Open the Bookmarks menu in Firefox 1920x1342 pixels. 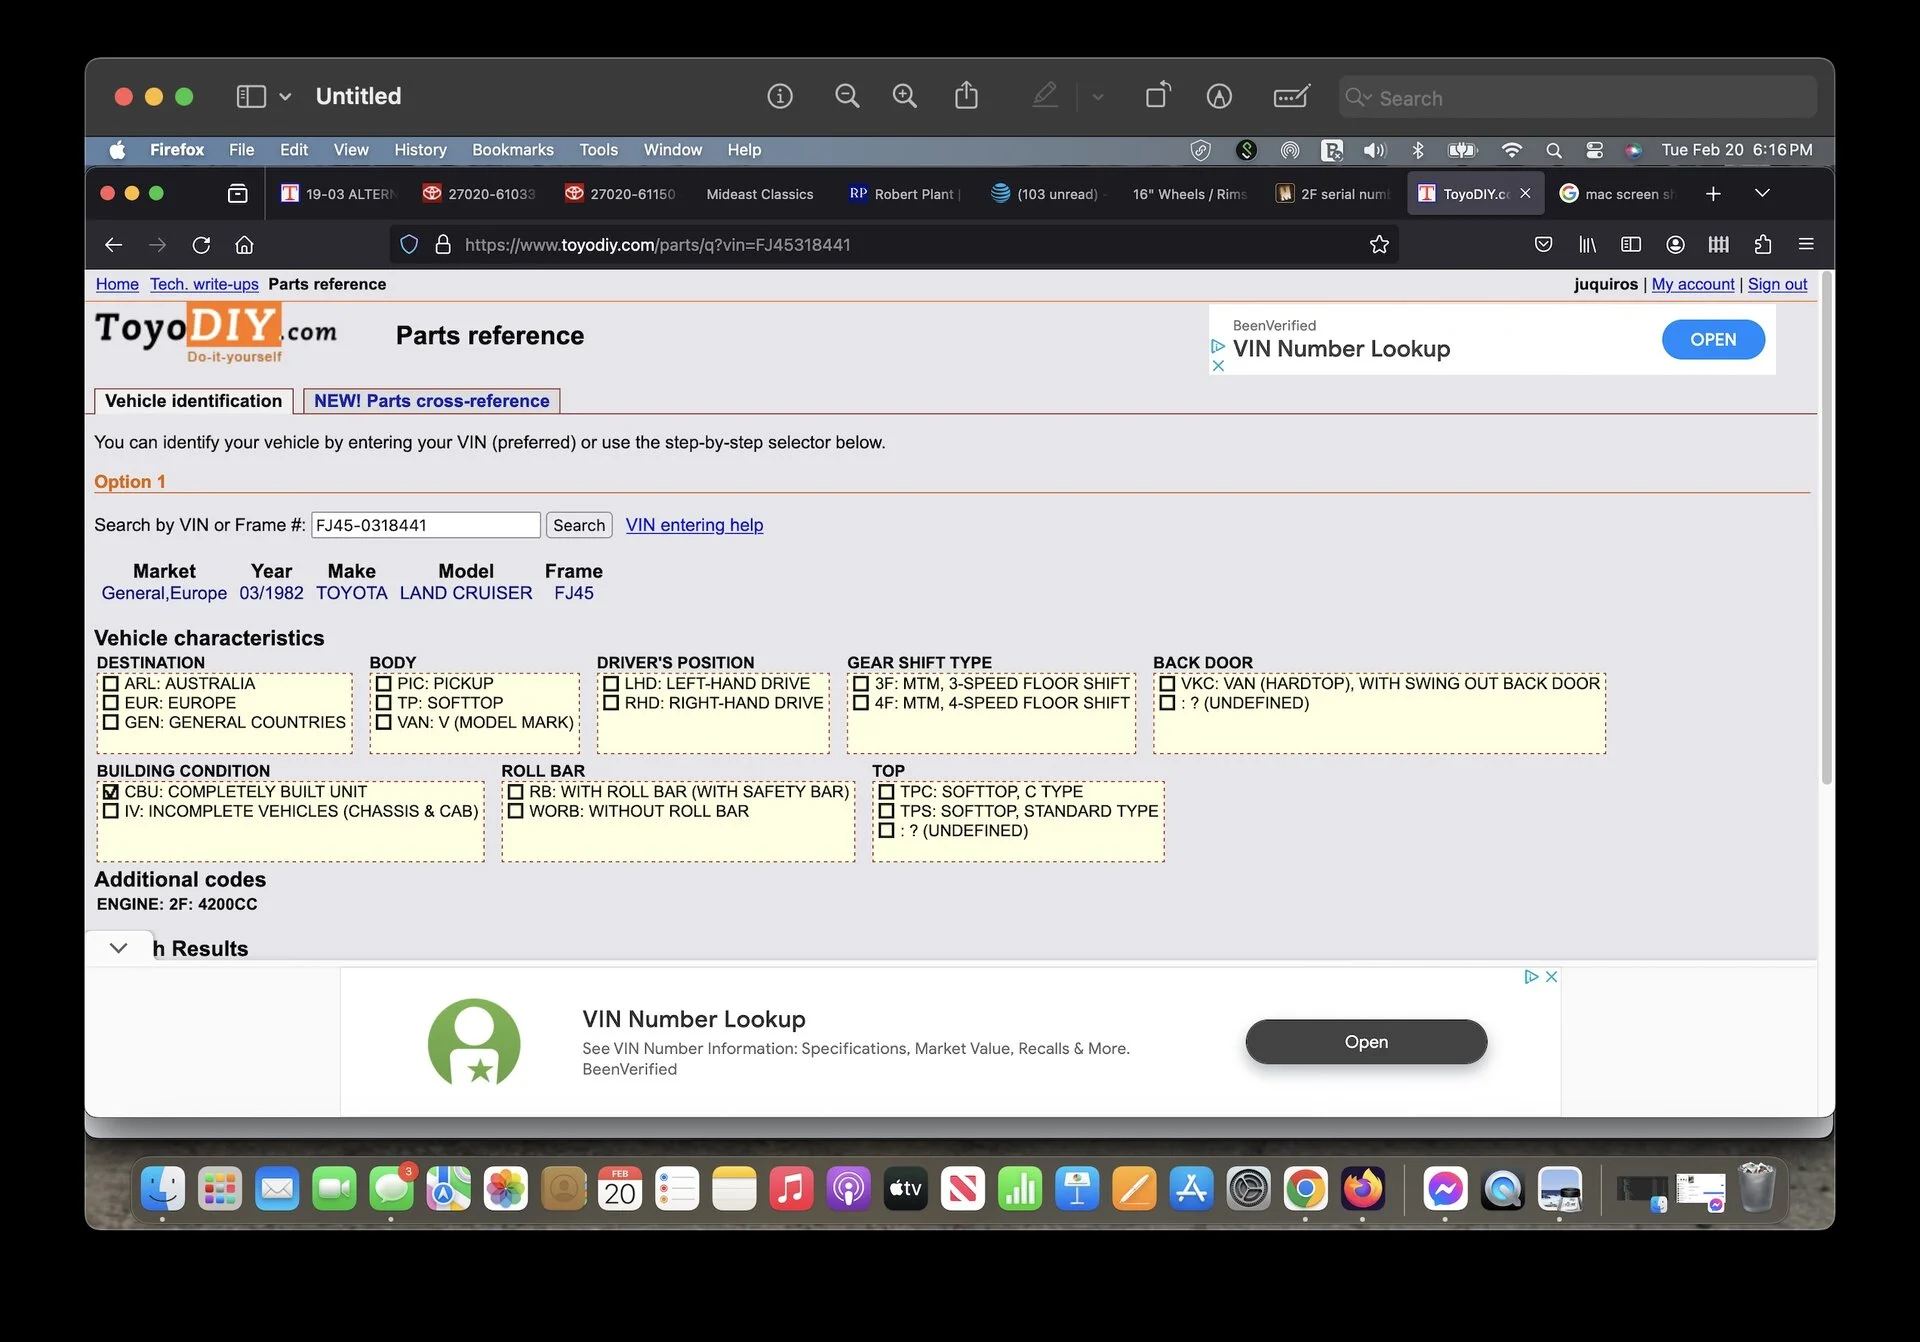click(512, 150)
